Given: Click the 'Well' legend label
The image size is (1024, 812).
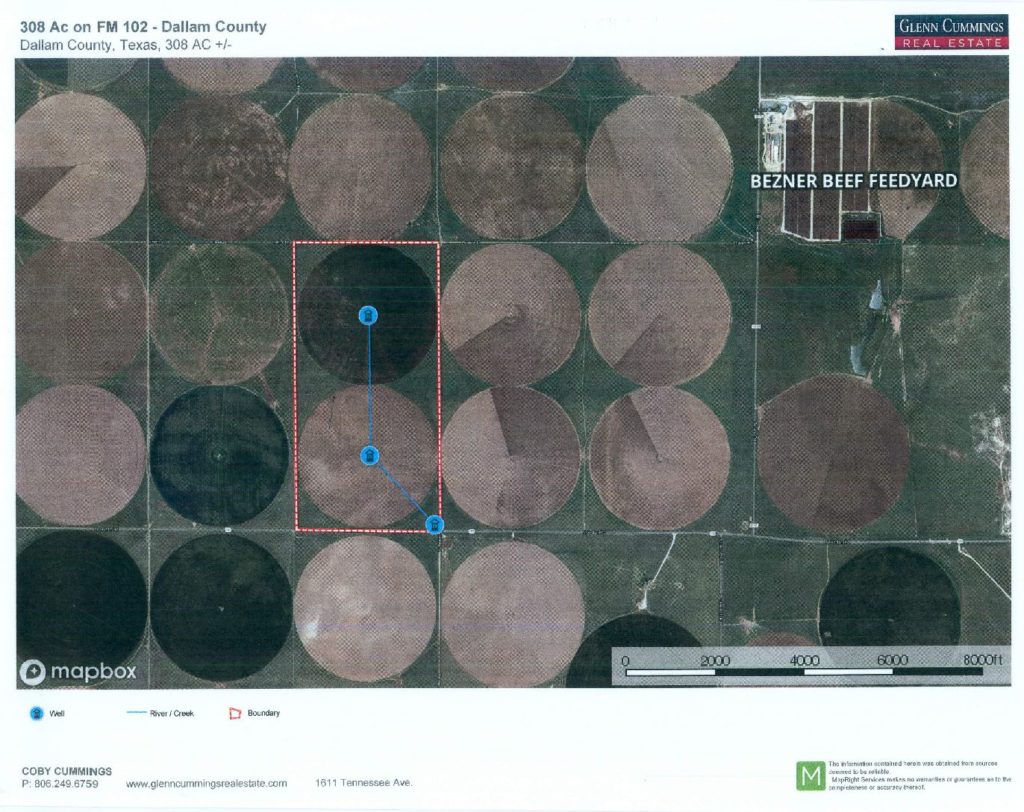Looking at the screenshot, I should [57, 713].
